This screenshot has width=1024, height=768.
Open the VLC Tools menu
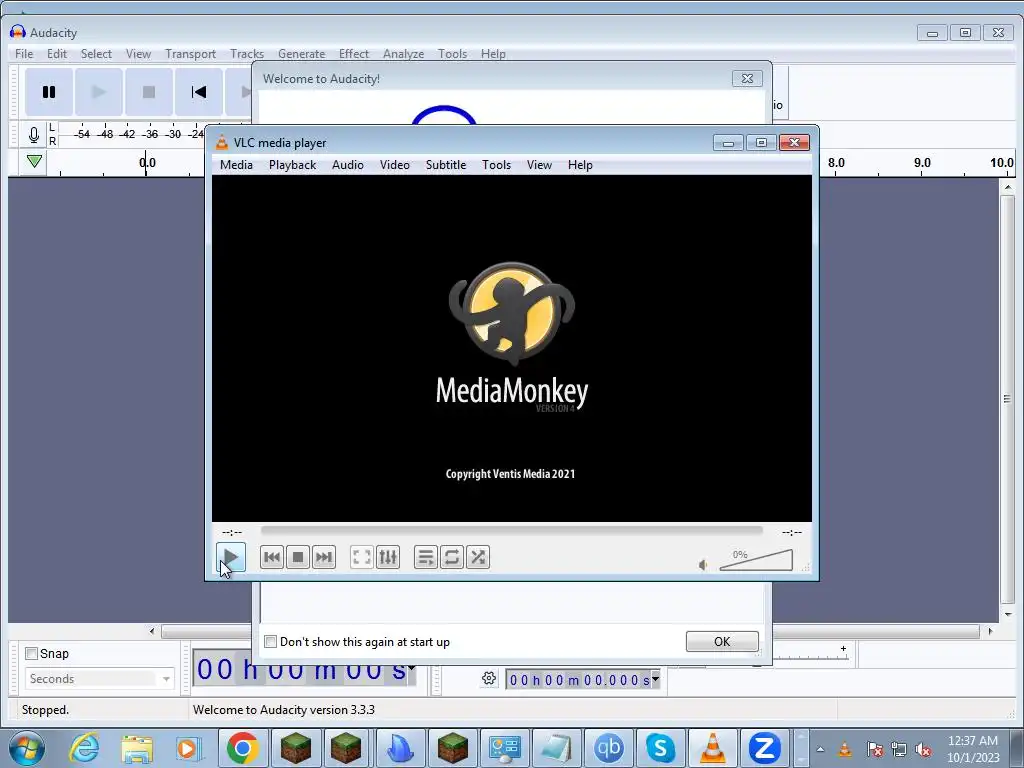point(496,165)
